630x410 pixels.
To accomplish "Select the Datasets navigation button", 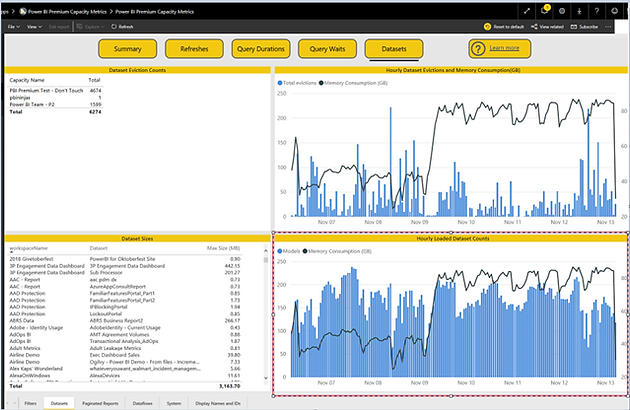I will pos(394,49).
